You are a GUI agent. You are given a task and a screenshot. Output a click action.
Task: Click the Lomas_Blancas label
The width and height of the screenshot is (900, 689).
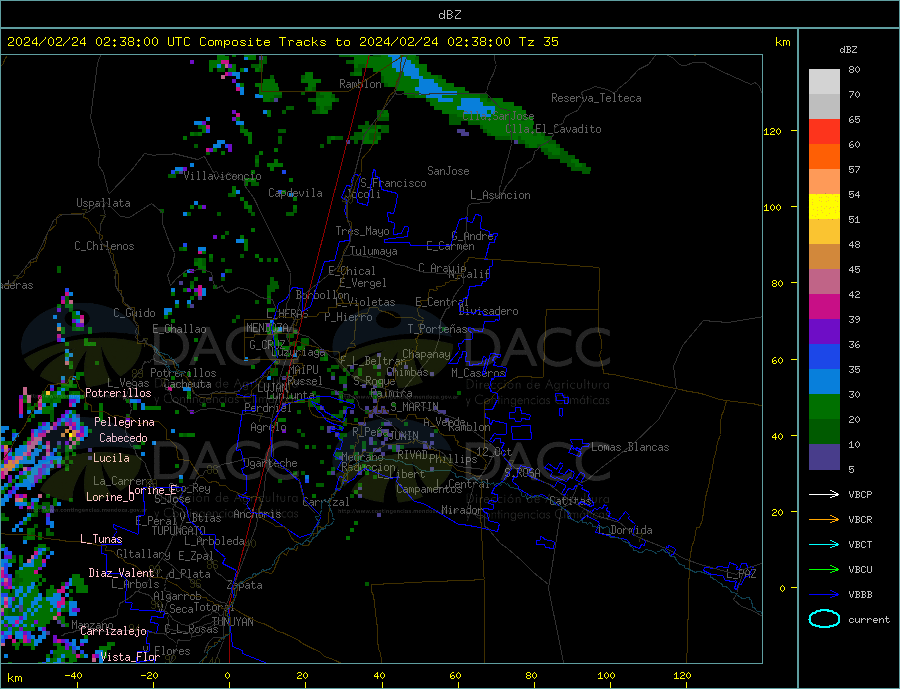630,447
